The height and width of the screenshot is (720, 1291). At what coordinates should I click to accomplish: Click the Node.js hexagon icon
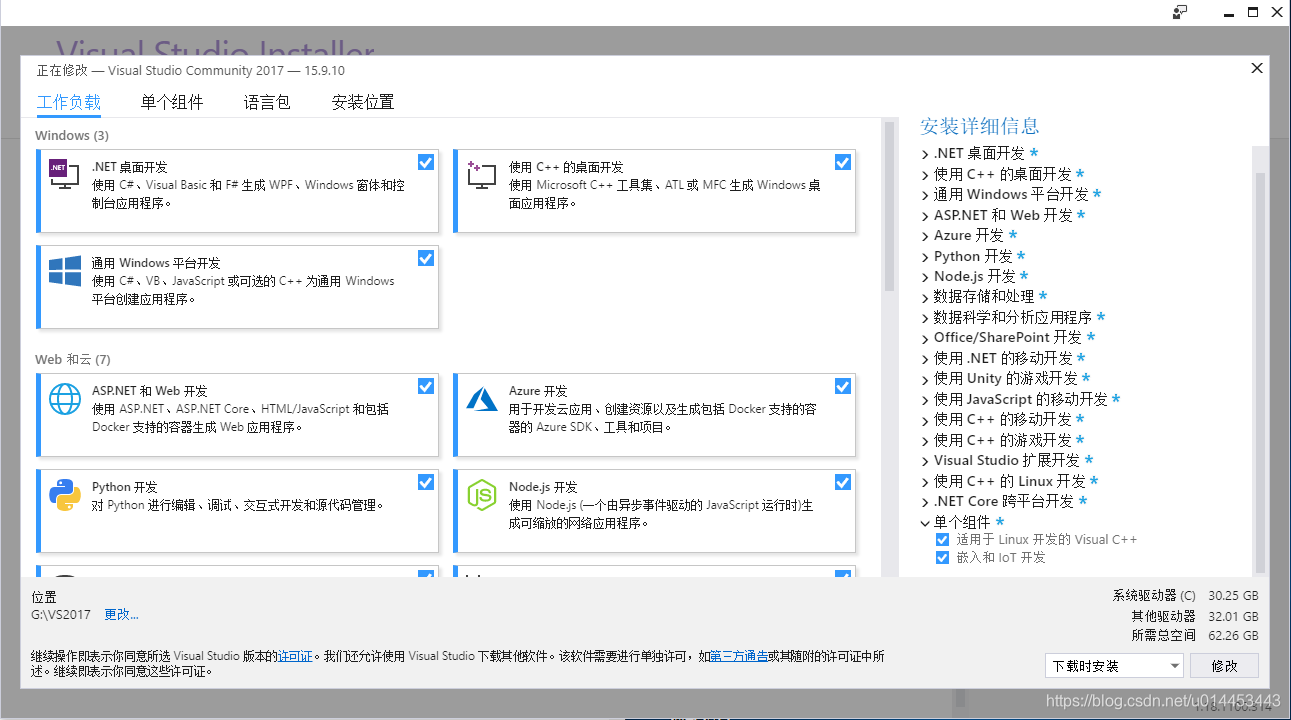coord(481,494)
